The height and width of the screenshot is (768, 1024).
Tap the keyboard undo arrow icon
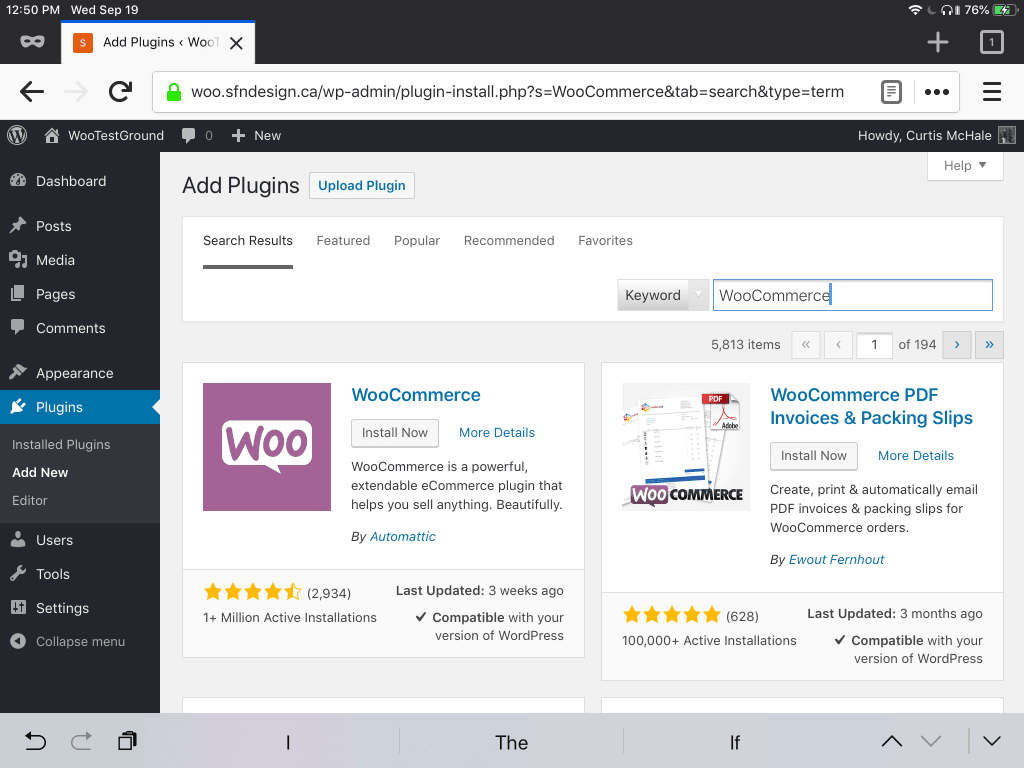pyautogui.click(x=35, y=741)
